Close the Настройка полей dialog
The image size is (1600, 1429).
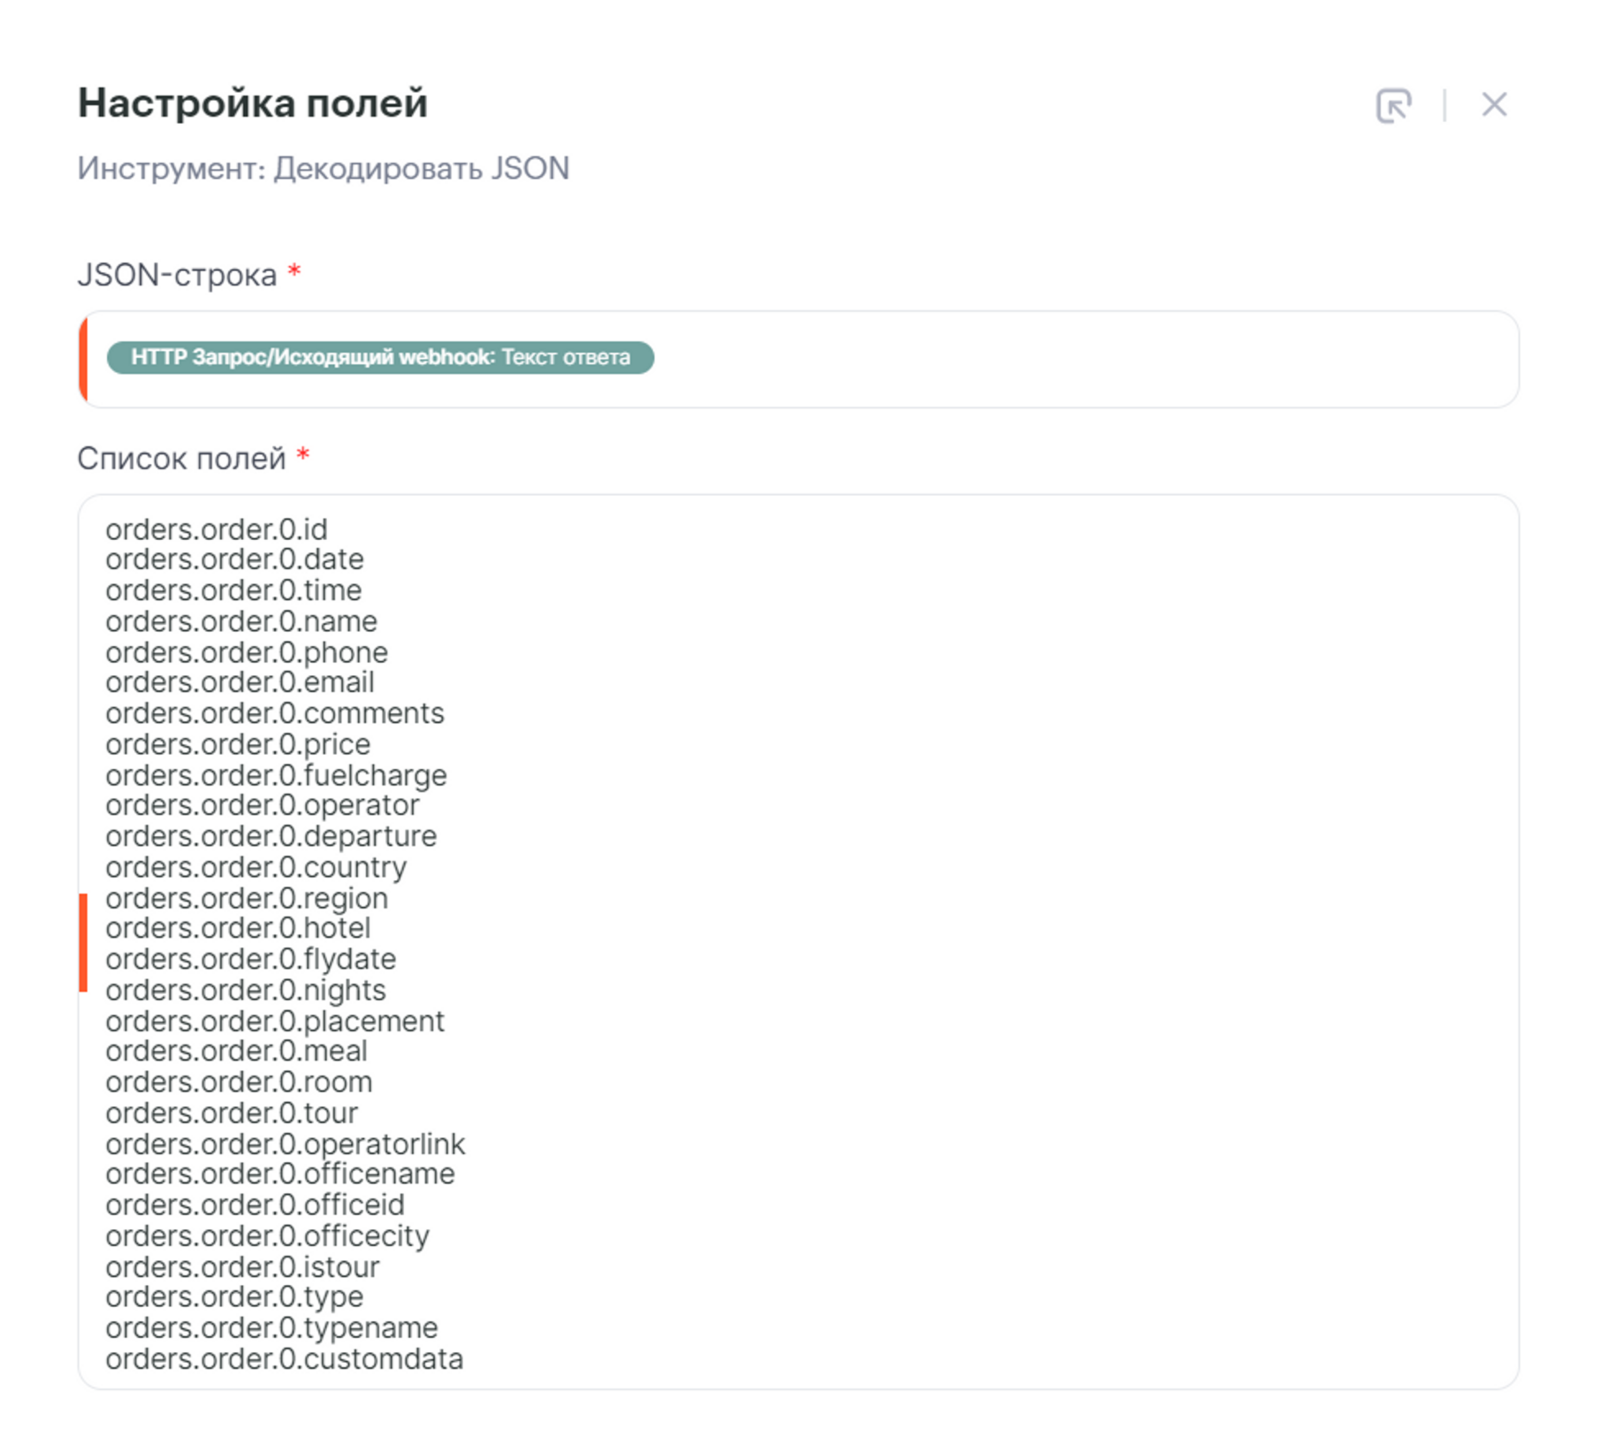[1493, 105]
